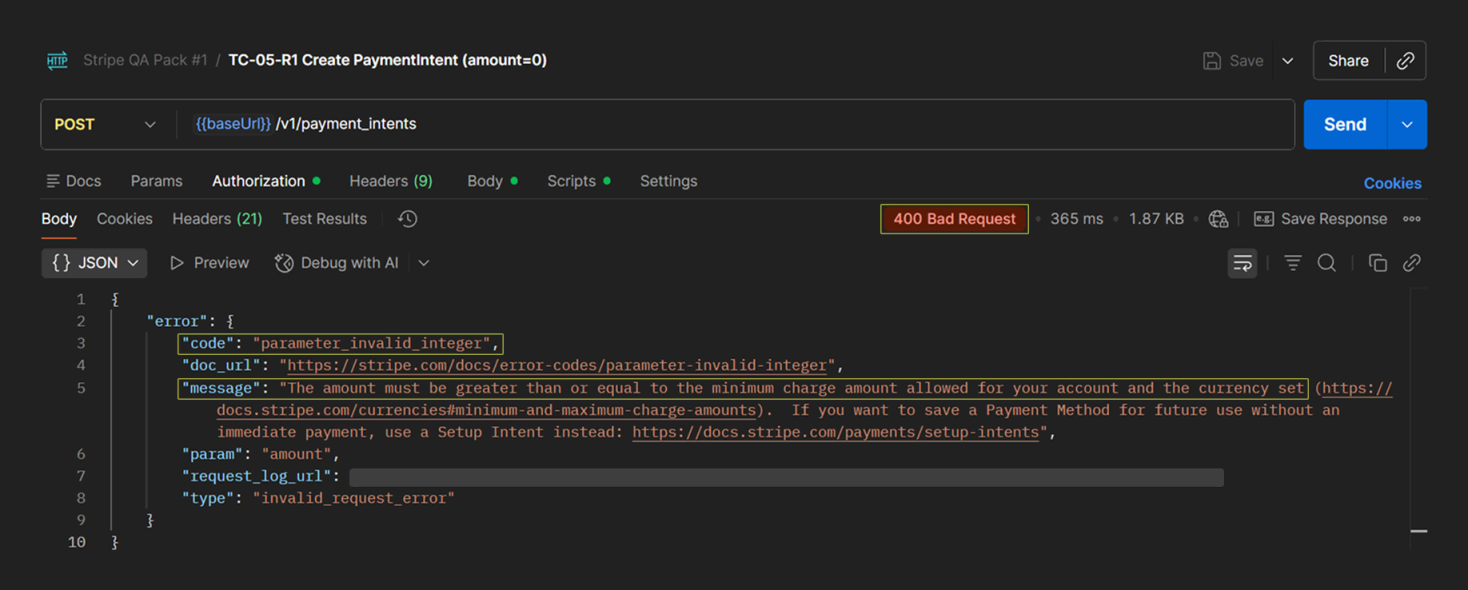Click the {{baseUrl}} variable in the URL
Image resolution: width=1468 pixels, height=590 pixels.
coord(233,124)
